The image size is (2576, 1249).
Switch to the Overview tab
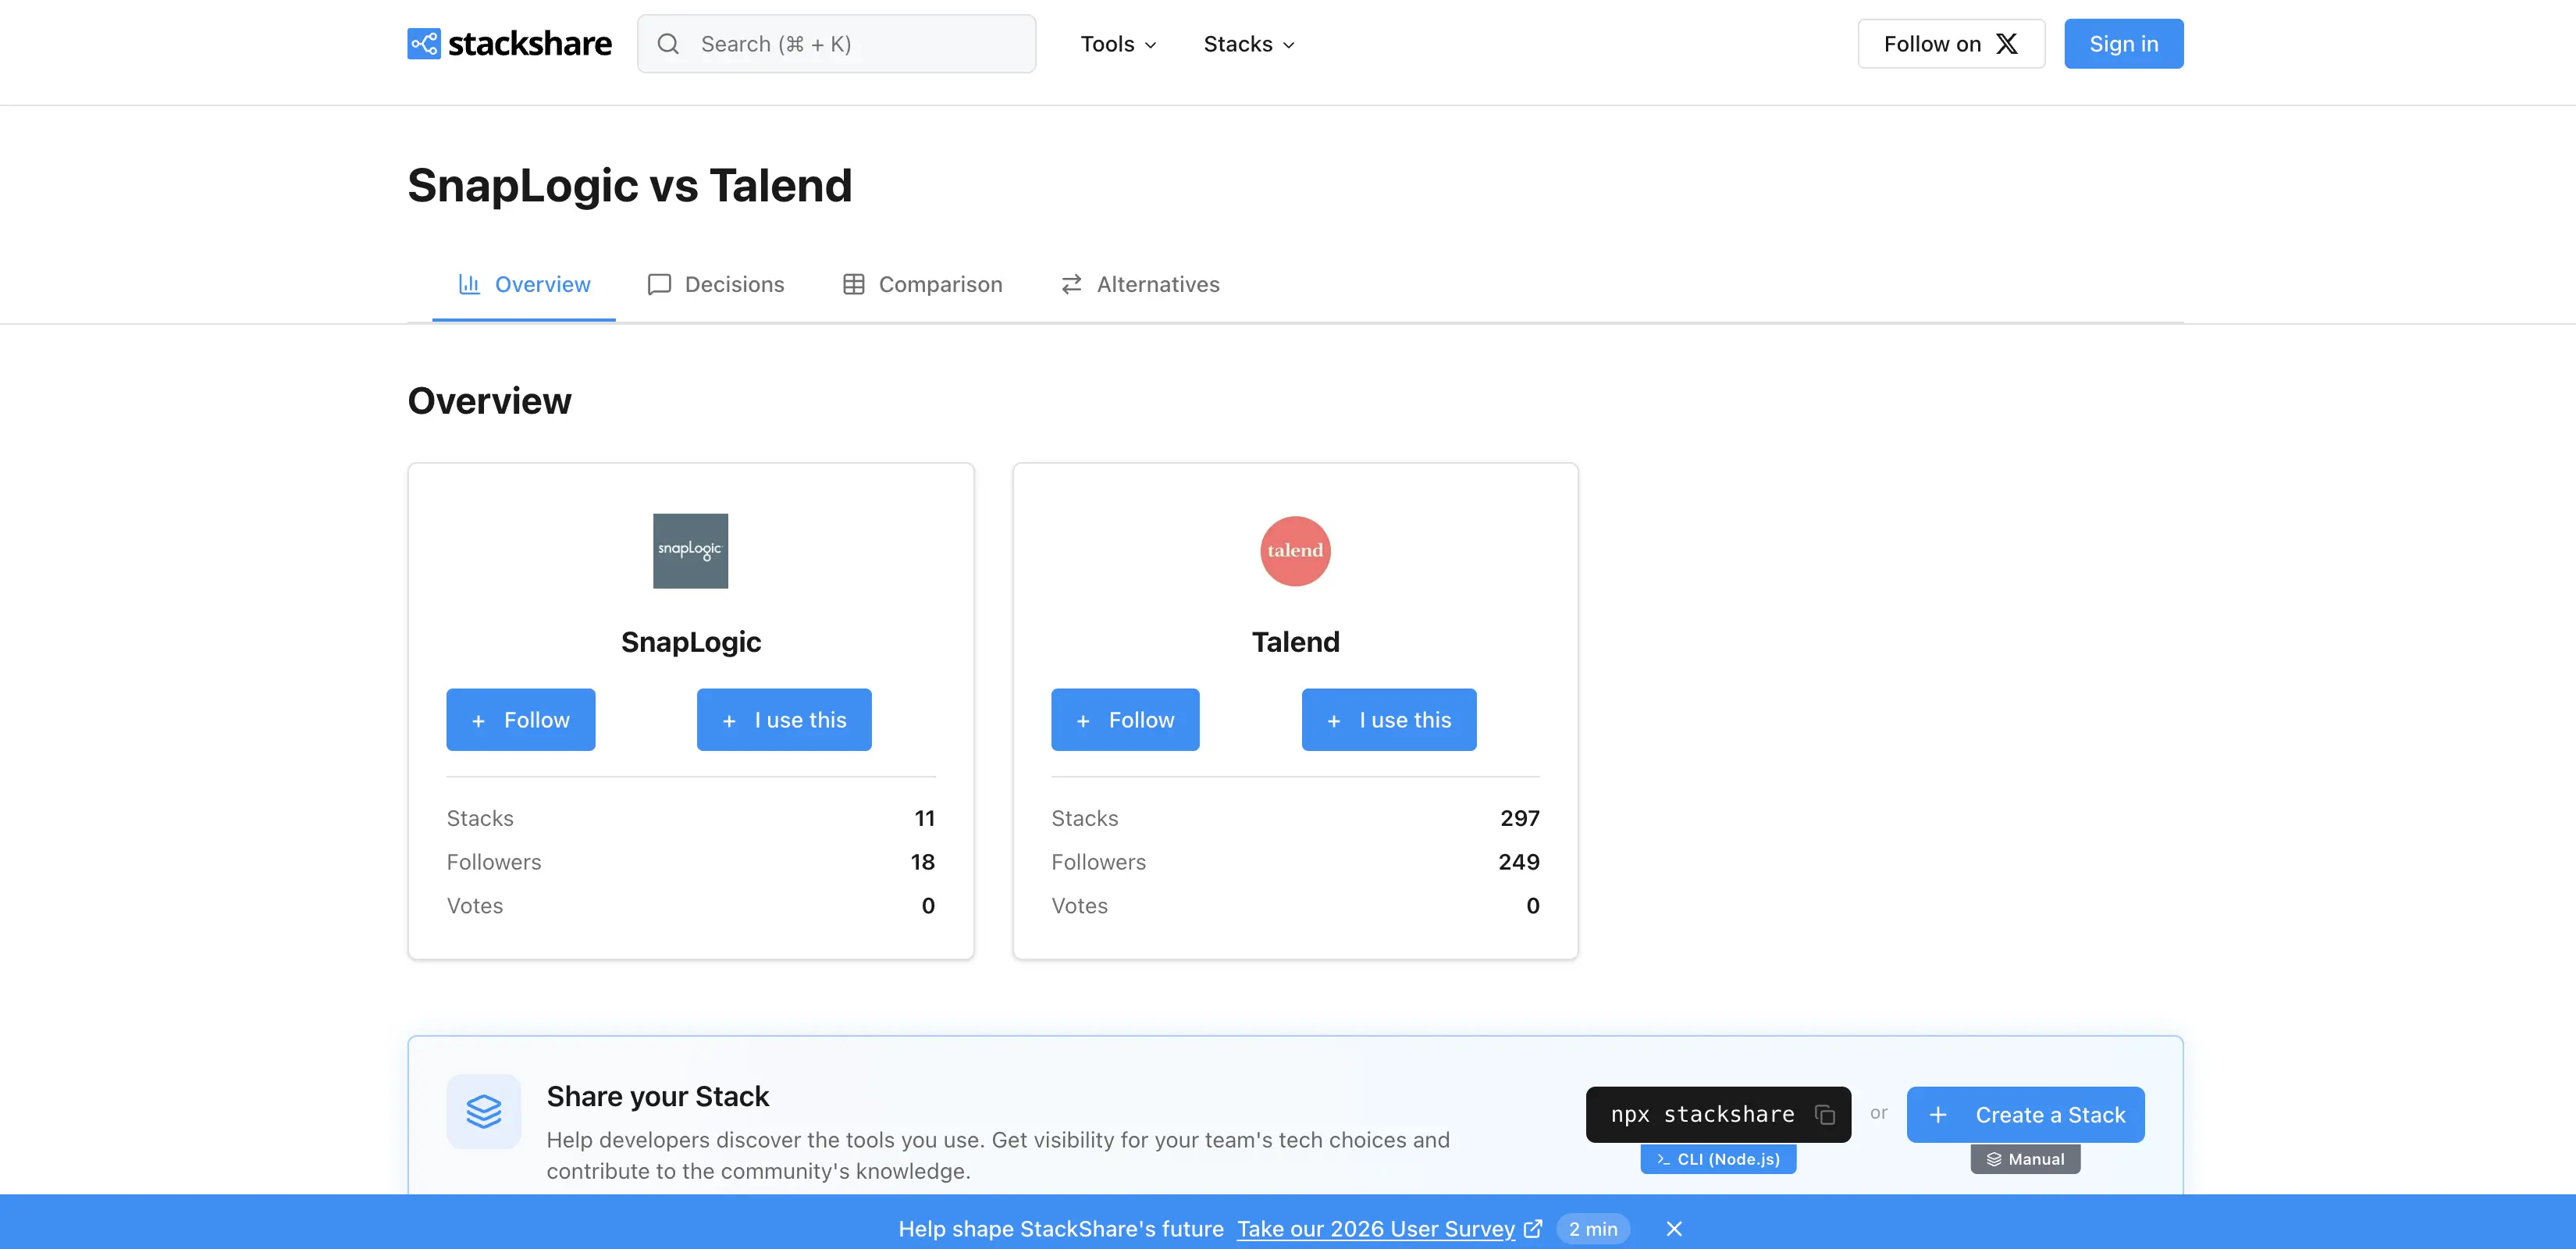point(524,284)
